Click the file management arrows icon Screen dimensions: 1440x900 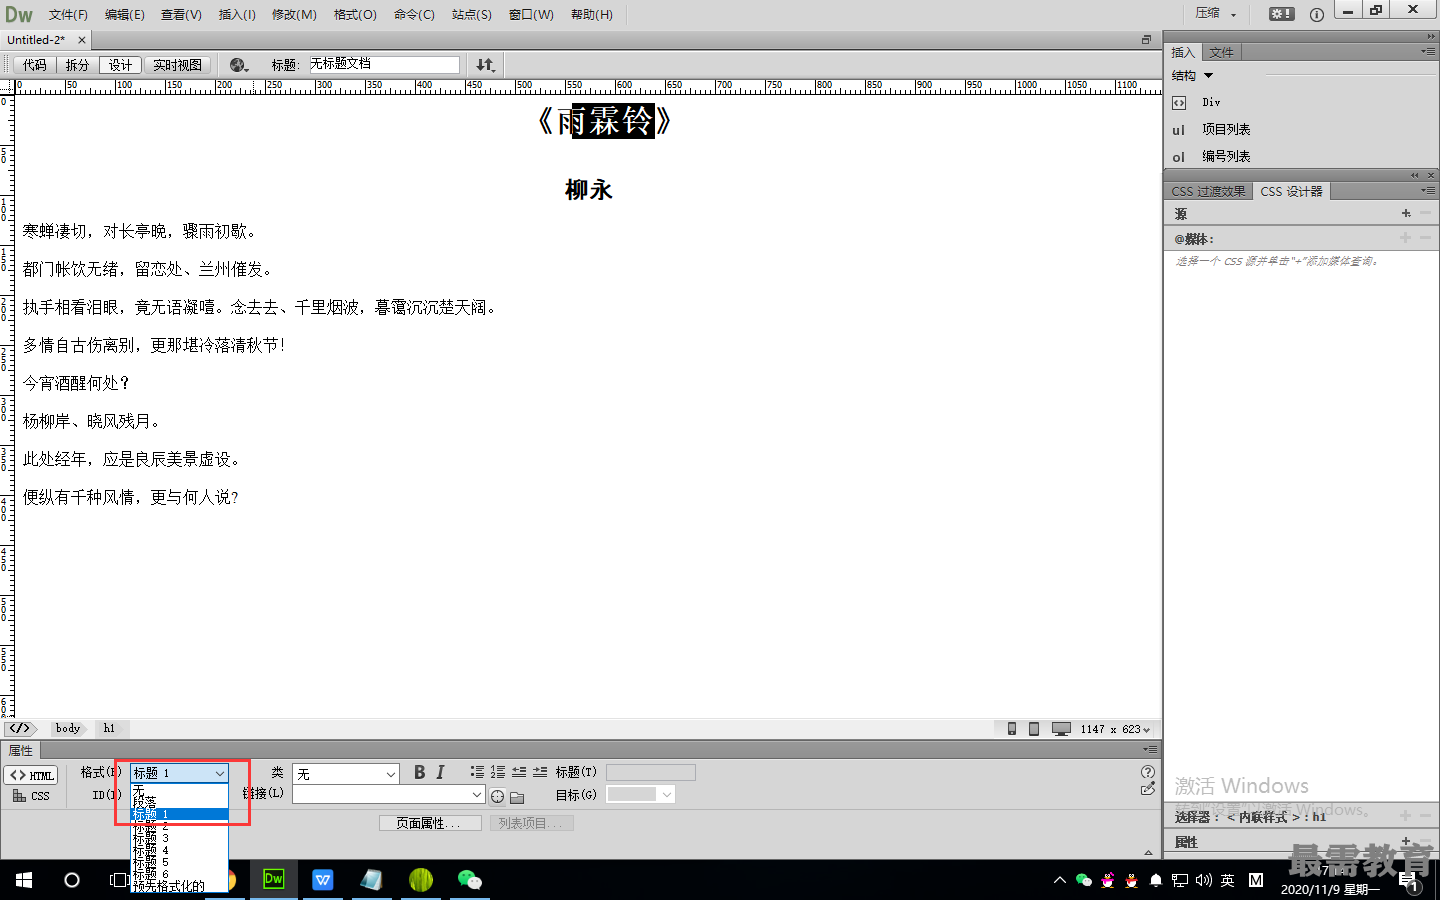tap(485, 65)
